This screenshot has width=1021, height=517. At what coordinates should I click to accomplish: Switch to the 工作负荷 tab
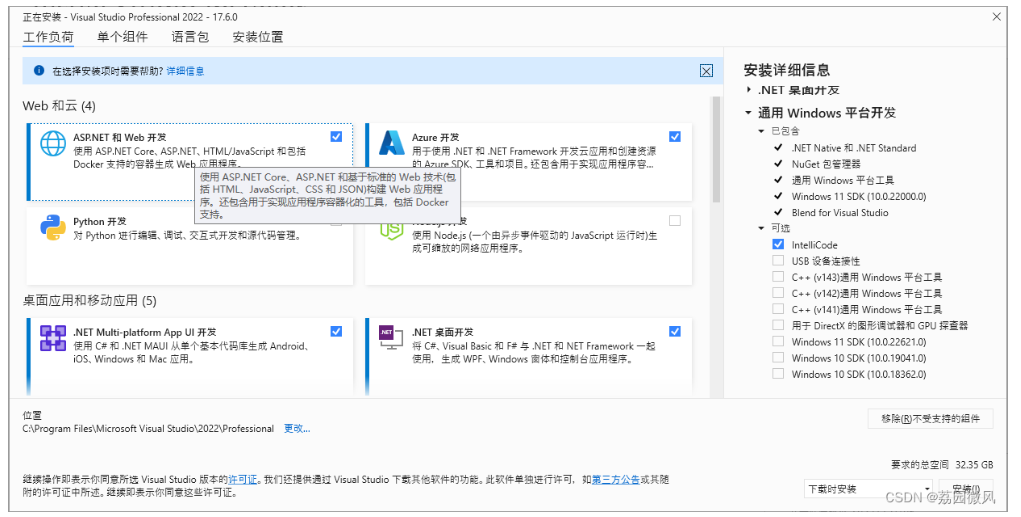coord(48,37)
